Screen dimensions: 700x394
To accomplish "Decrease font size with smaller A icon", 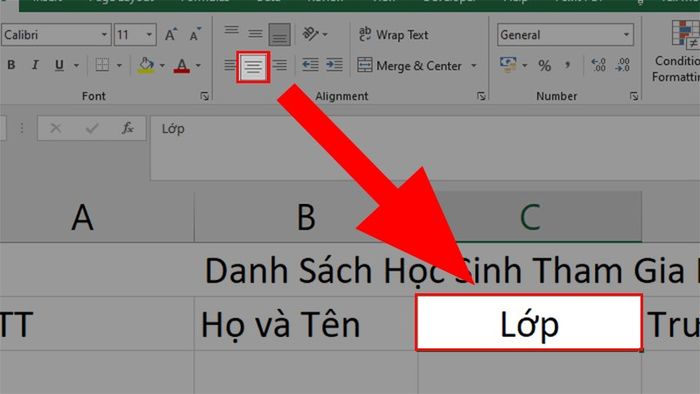I will (x=195, y=34).
